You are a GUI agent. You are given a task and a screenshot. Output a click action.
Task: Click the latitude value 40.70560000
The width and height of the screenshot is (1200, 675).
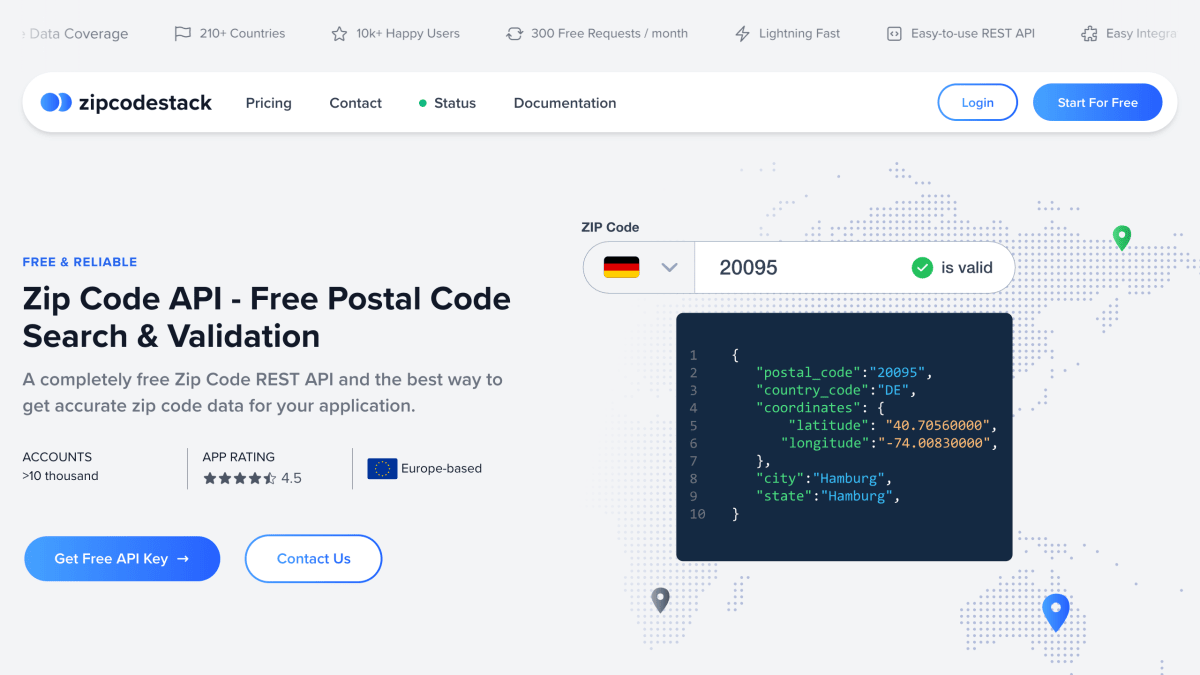click(938, 425)
